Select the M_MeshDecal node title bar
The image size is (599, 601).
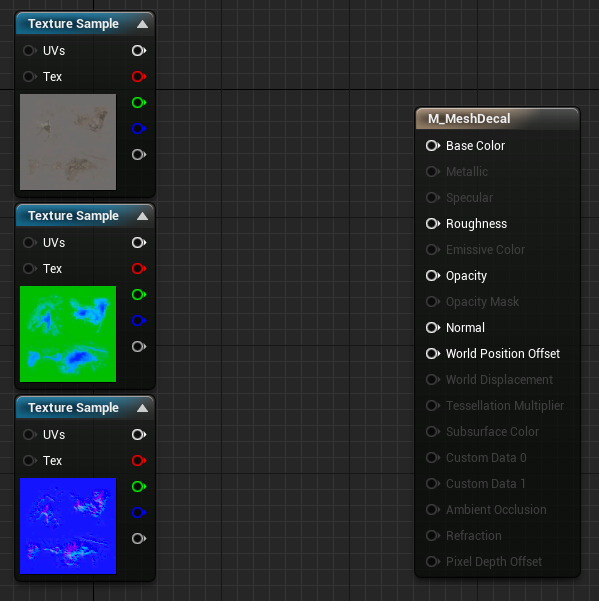point(497,119)
